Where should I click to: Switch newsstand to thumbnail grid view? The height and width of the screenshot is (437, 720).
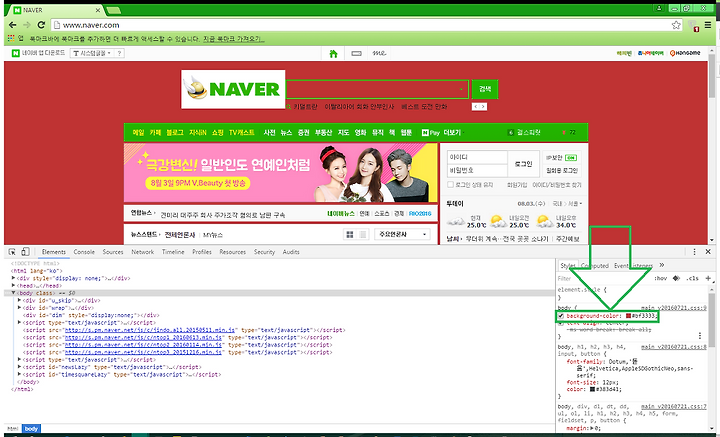(350, 235)
